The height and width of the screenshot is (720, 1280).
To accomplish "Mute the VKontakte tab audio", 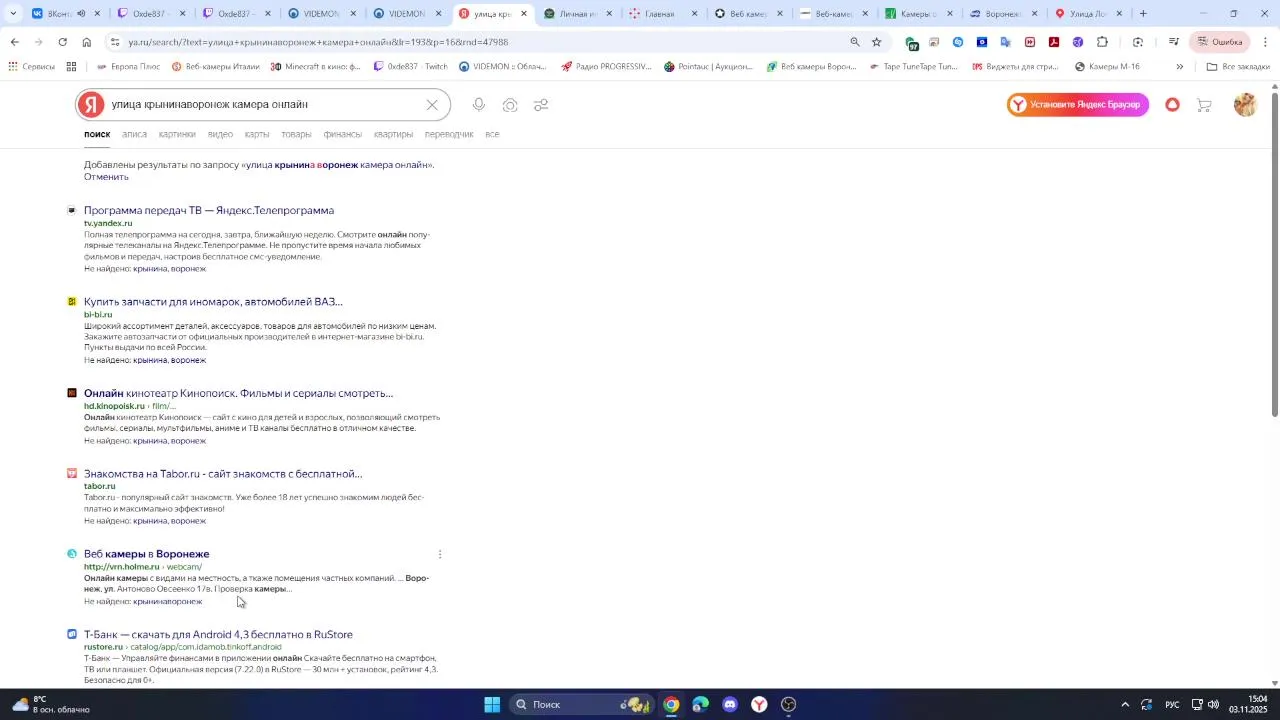I will (81, 14).
